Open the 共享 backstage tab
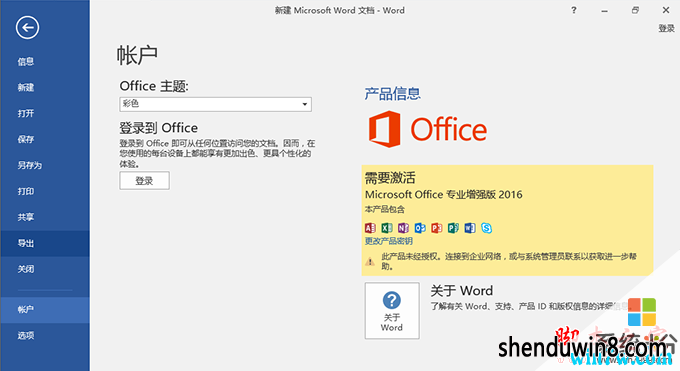Image resolution: width=680 pixels, height=371 pixels. point(45,217)
